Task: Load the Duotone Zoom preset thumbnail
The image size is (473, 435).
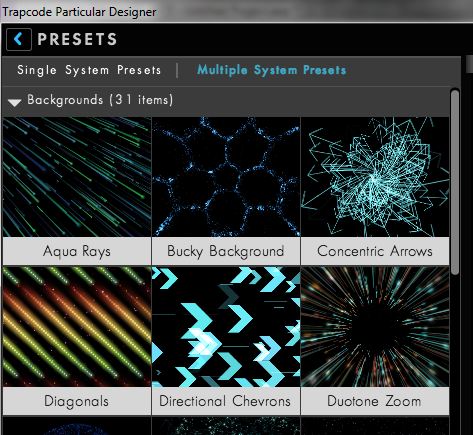Action: pyautogui.click(x=375, y=327)
